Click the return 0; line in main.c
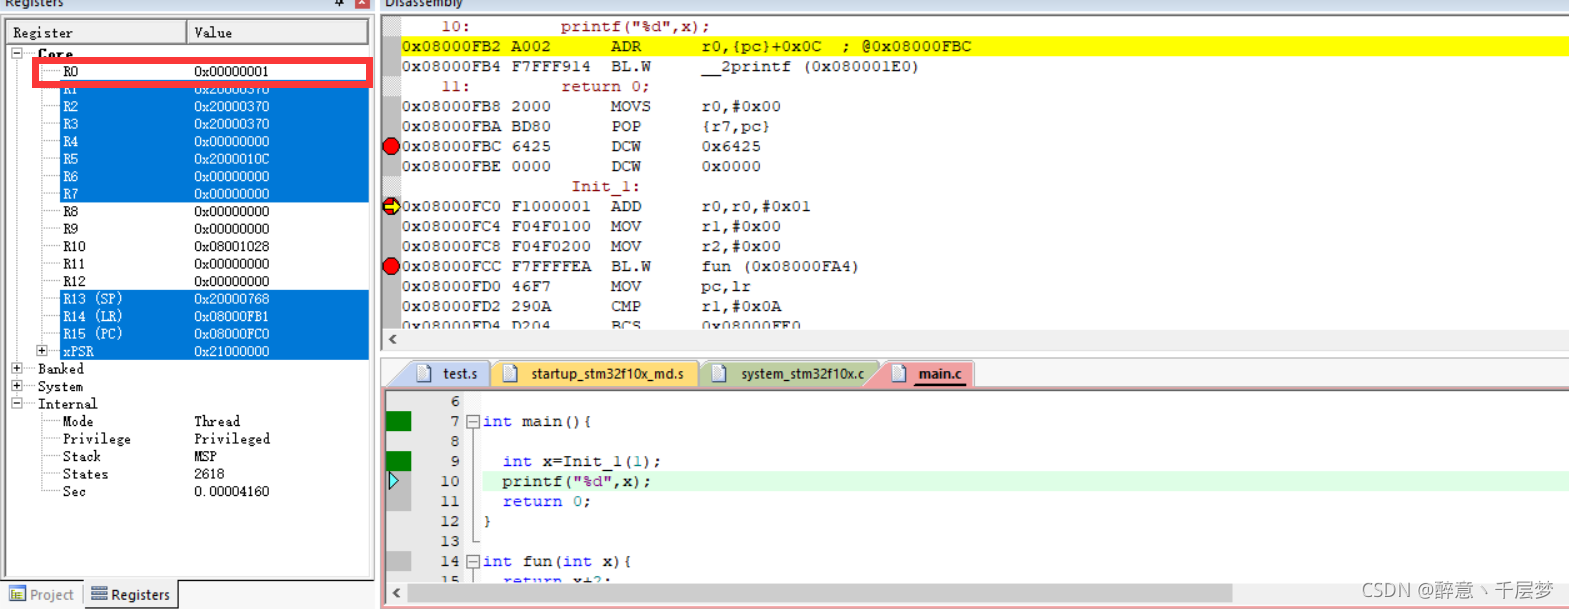This screenshot has width=1569, height=609. point(546,502)
